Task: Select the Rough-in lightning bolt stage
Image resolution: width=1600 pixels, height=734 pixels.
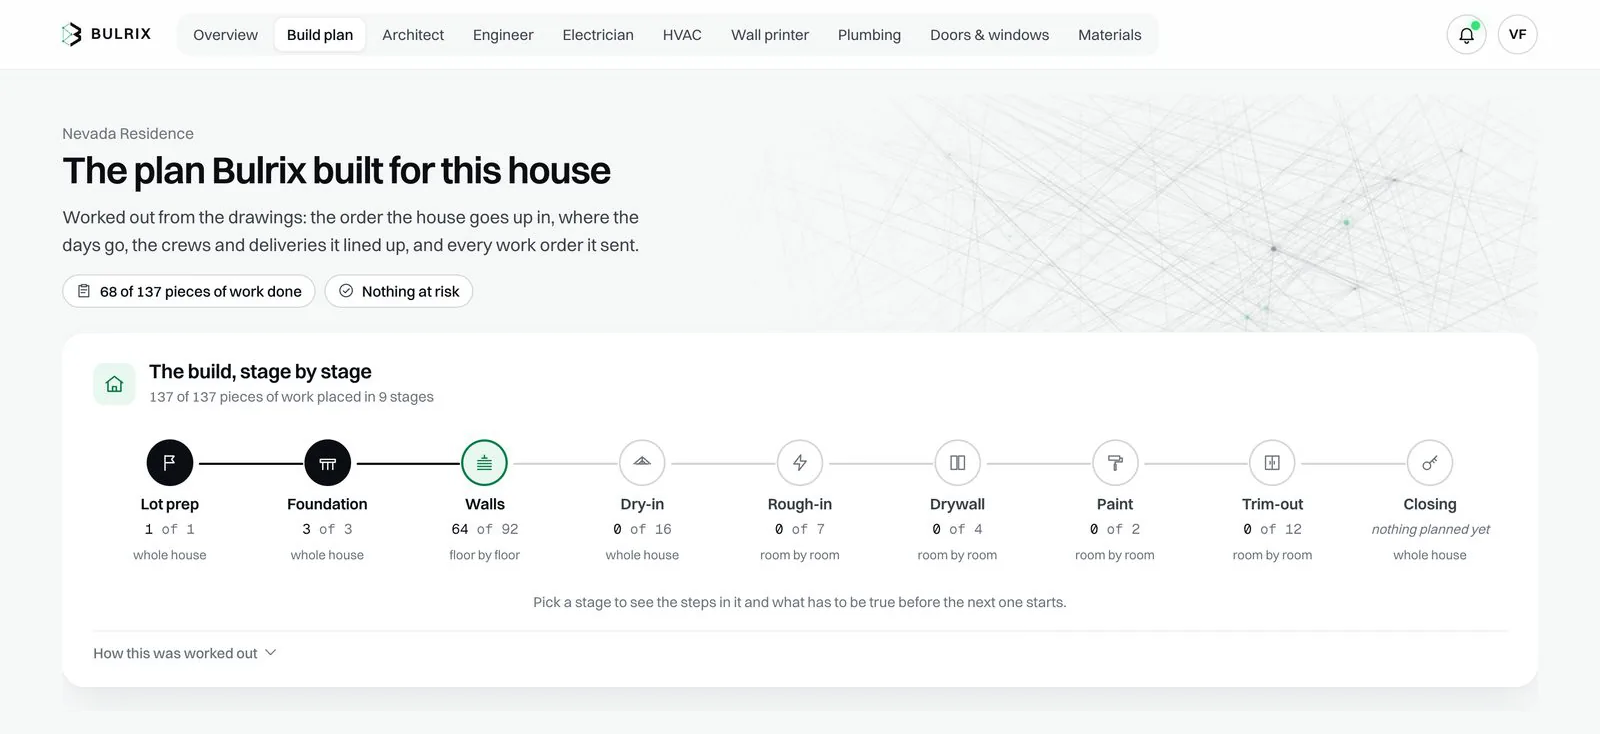Action: [800, 463]
